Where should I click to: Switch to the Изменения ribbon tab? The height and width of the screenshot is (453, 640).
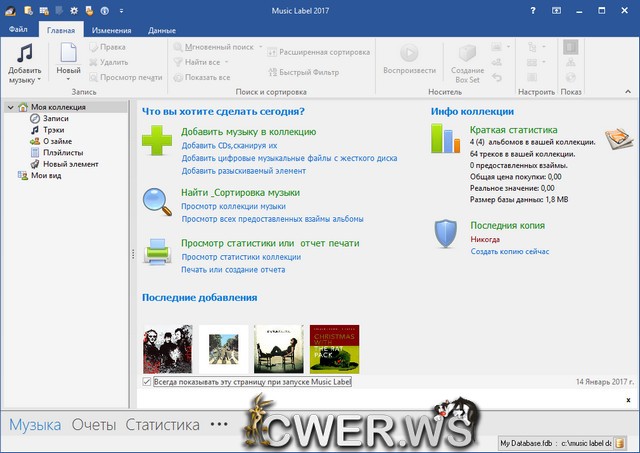click(x=111, y=30)
